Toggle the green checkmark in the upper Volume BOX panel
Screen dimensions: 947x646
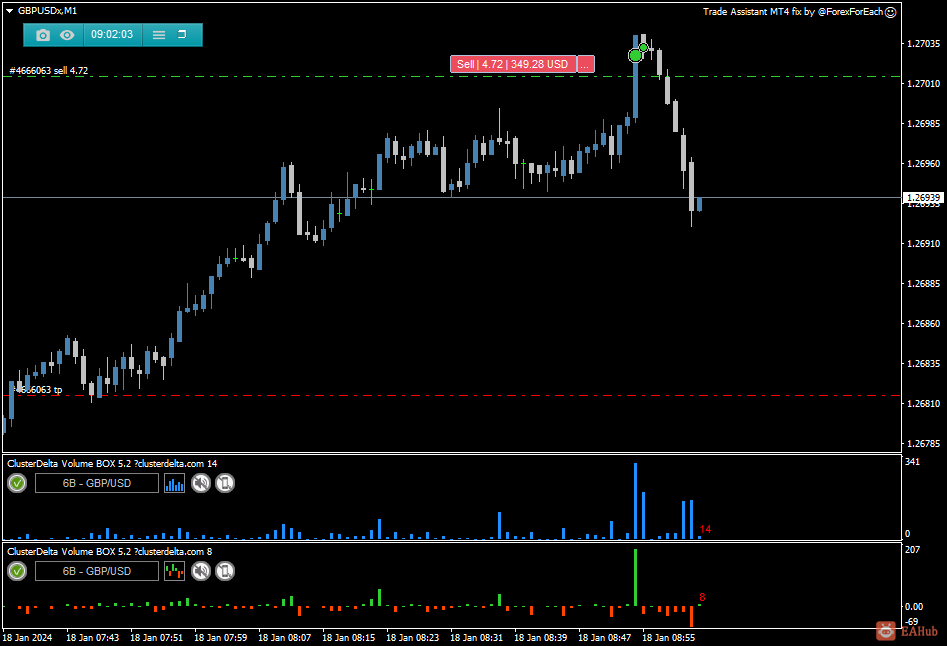coord(17,483)
